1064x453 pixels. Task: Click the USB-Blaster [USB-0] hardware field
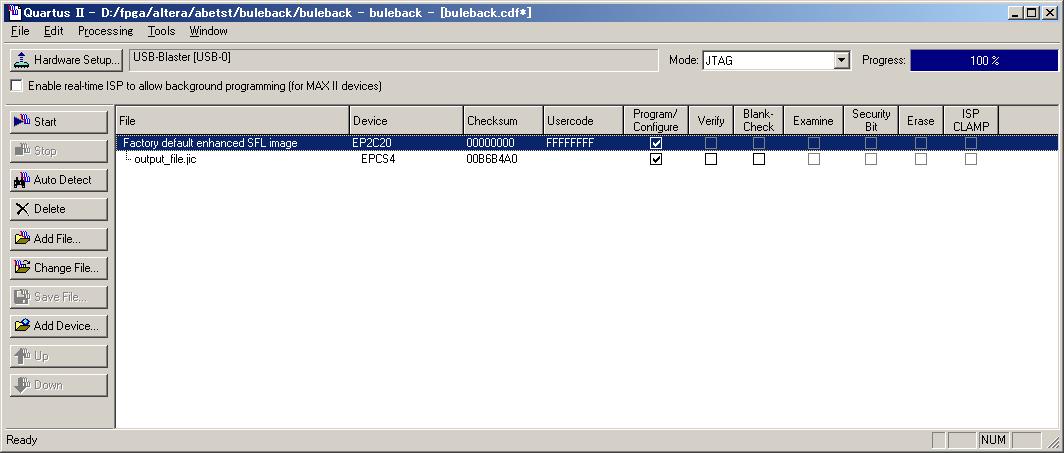click(394, 60)
